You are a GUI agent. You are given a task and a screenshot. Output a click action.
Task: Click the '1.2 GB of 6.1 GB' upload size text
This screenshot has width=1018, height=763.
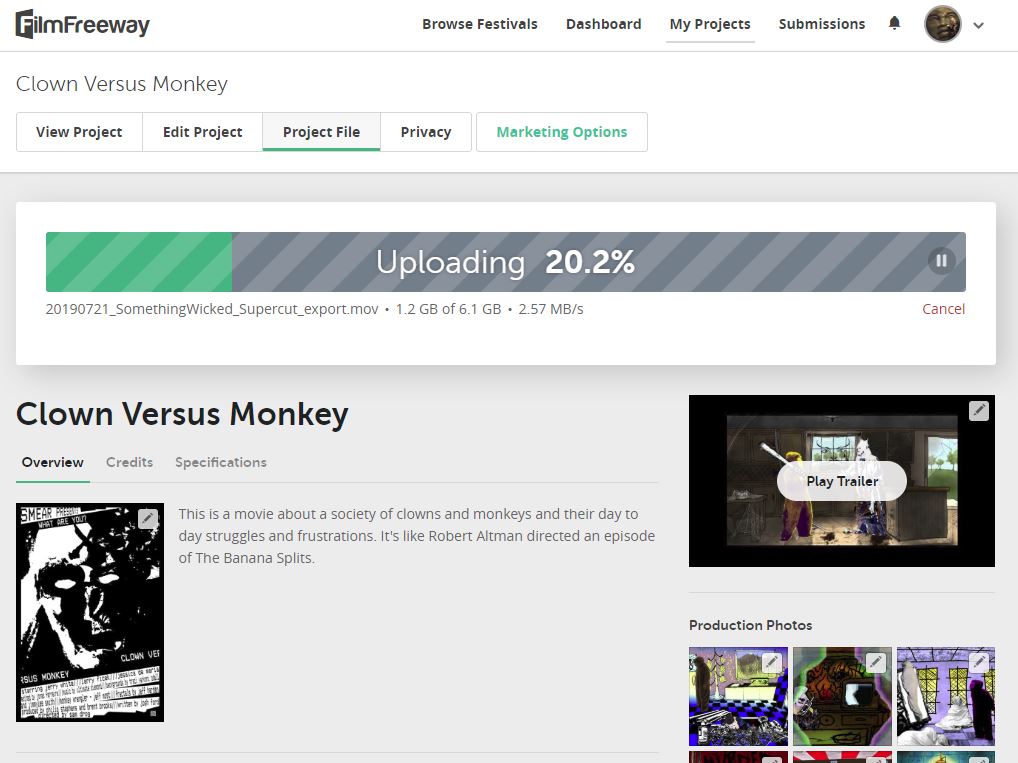pos(449,309)
